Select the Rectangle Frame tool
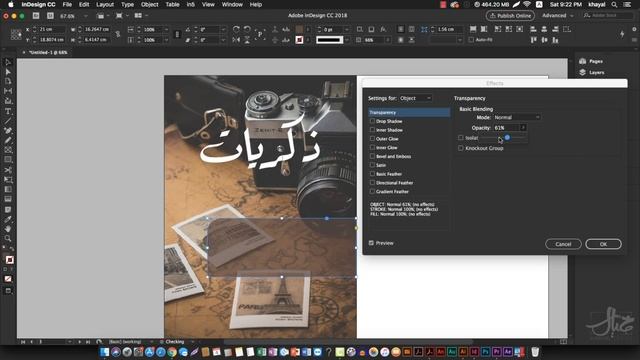Viewport: 640px width, 360px height. point(8,150)
